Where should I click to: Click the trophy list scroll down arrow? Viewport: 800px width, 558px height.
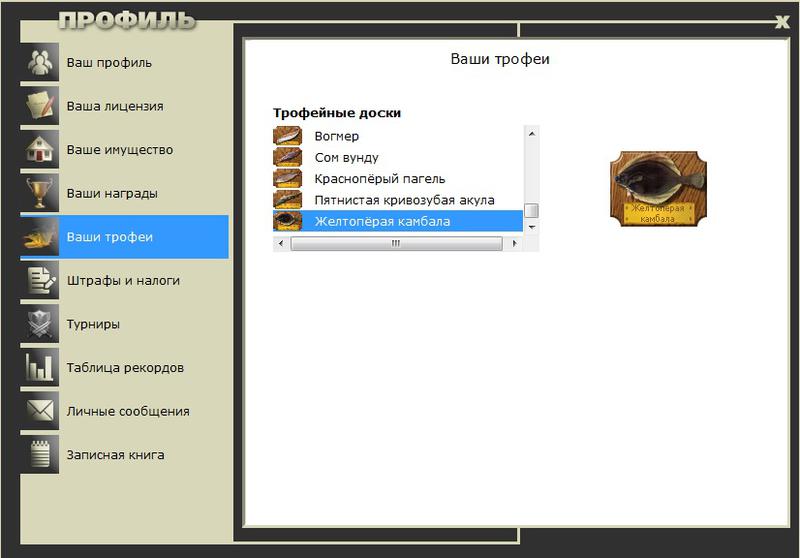pos(532,227)
